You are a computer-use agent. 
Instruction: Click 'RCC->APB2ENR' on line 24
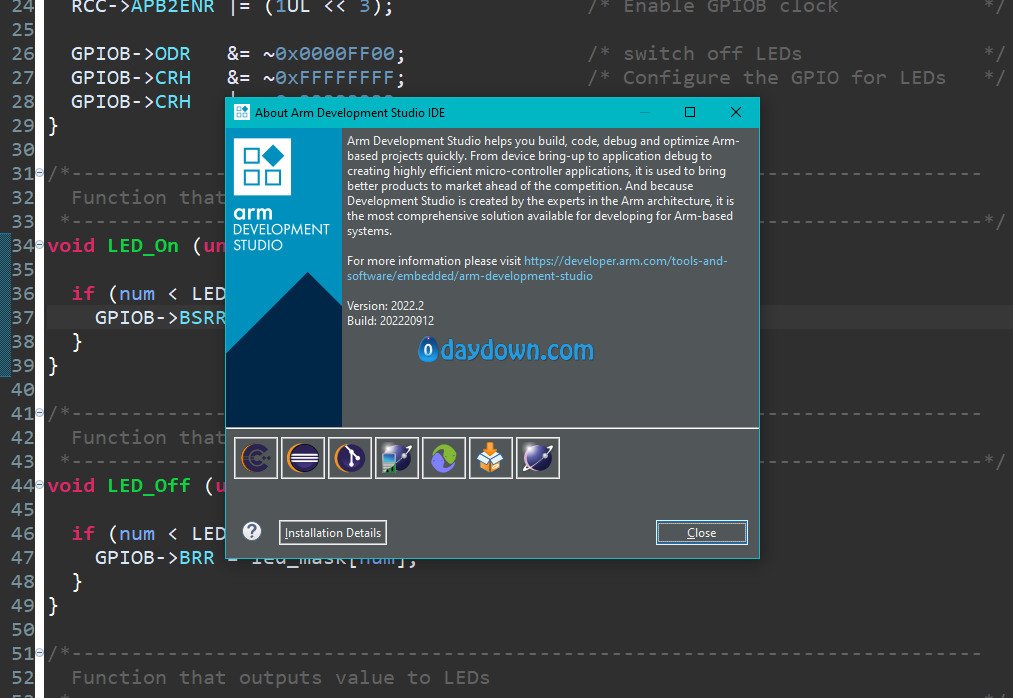[x=142, y=7]
